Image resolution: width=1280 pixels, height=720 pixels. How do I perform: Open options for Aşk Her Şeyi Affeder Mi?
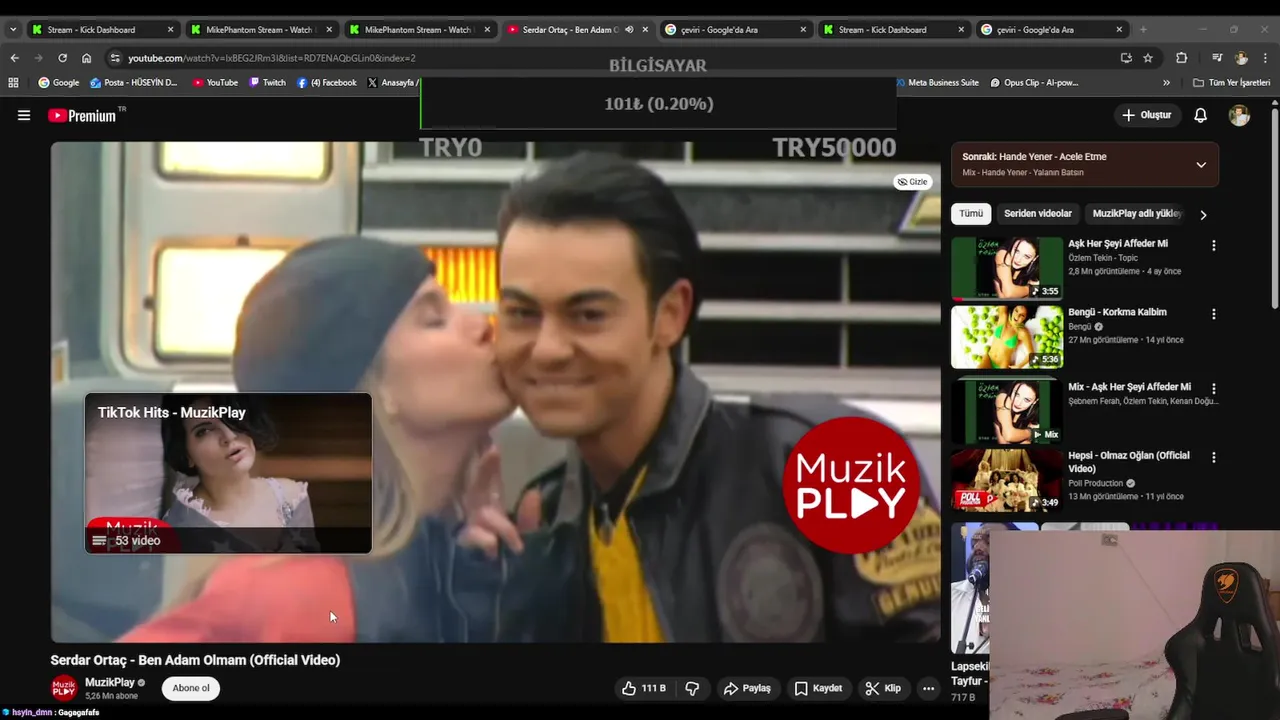(x=1214, y=245)
